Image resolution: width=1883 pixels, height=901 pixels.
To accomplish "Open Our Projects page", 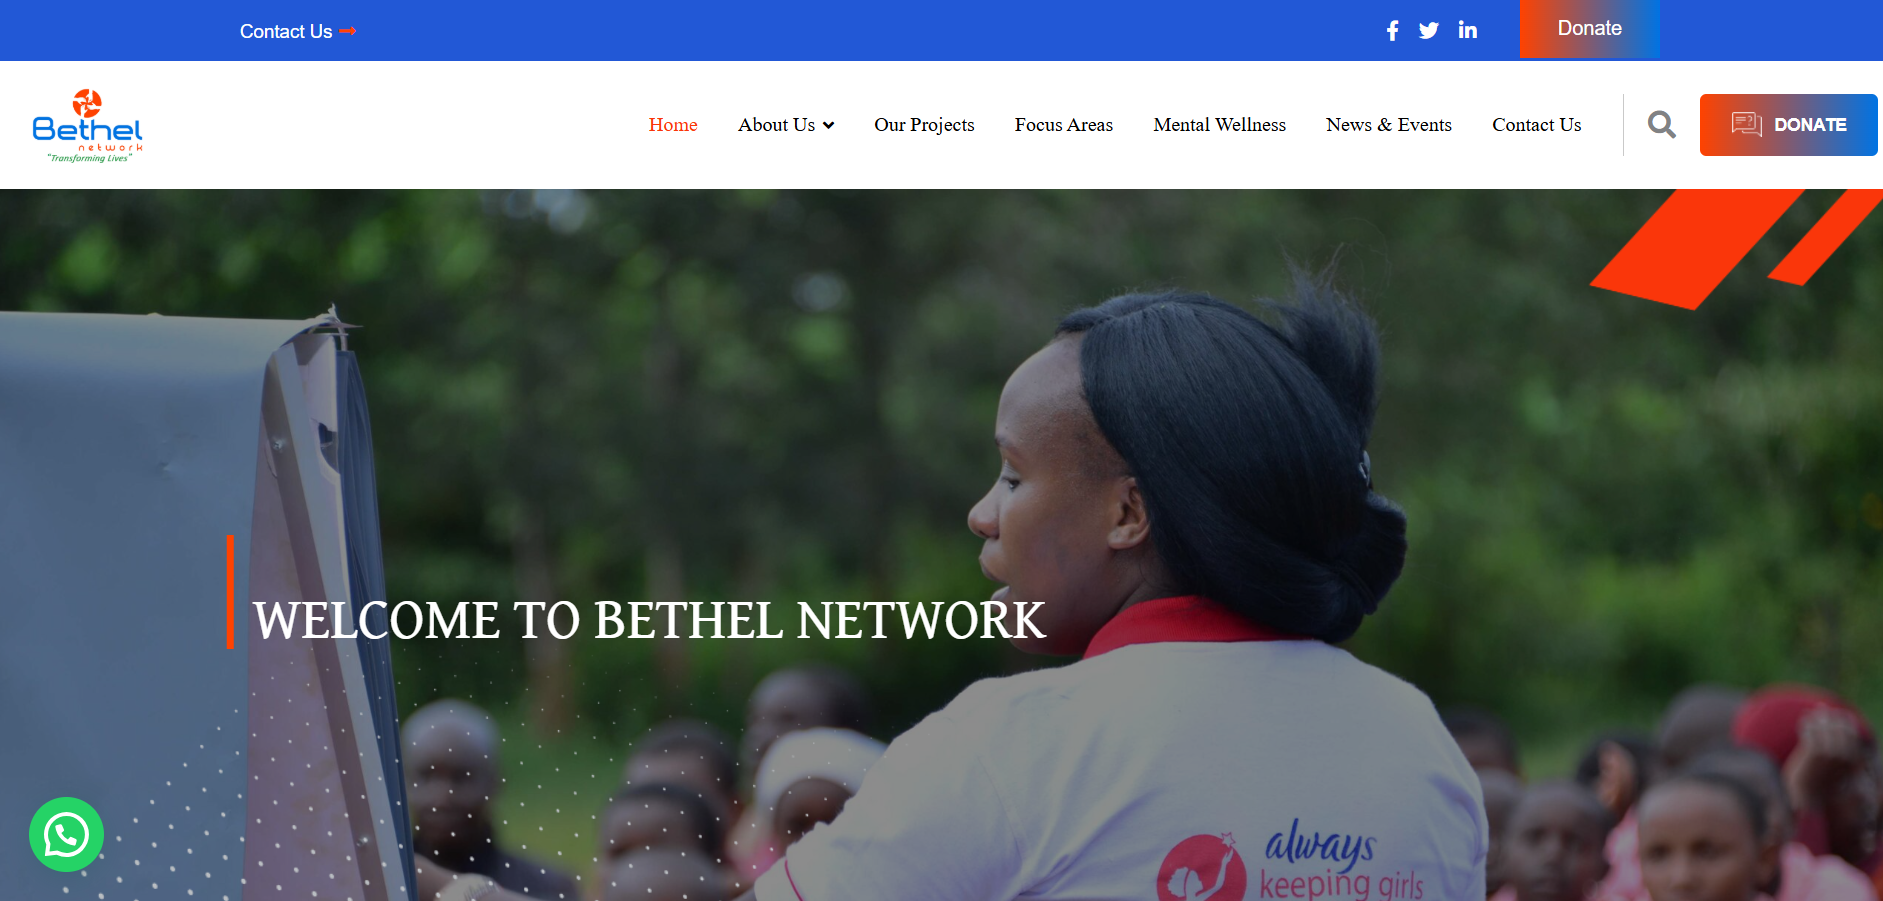I will pyautogui.click(x=924, y=125).
